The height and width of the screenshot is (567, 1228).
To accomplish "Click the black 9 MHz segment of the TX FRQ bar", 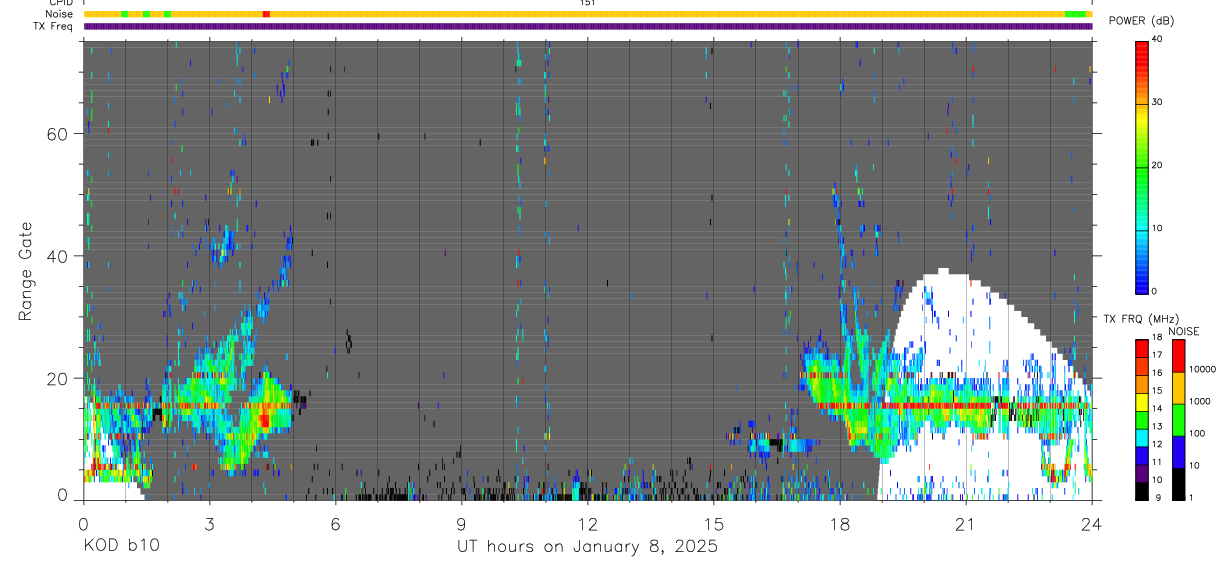I will [1142, 491].
